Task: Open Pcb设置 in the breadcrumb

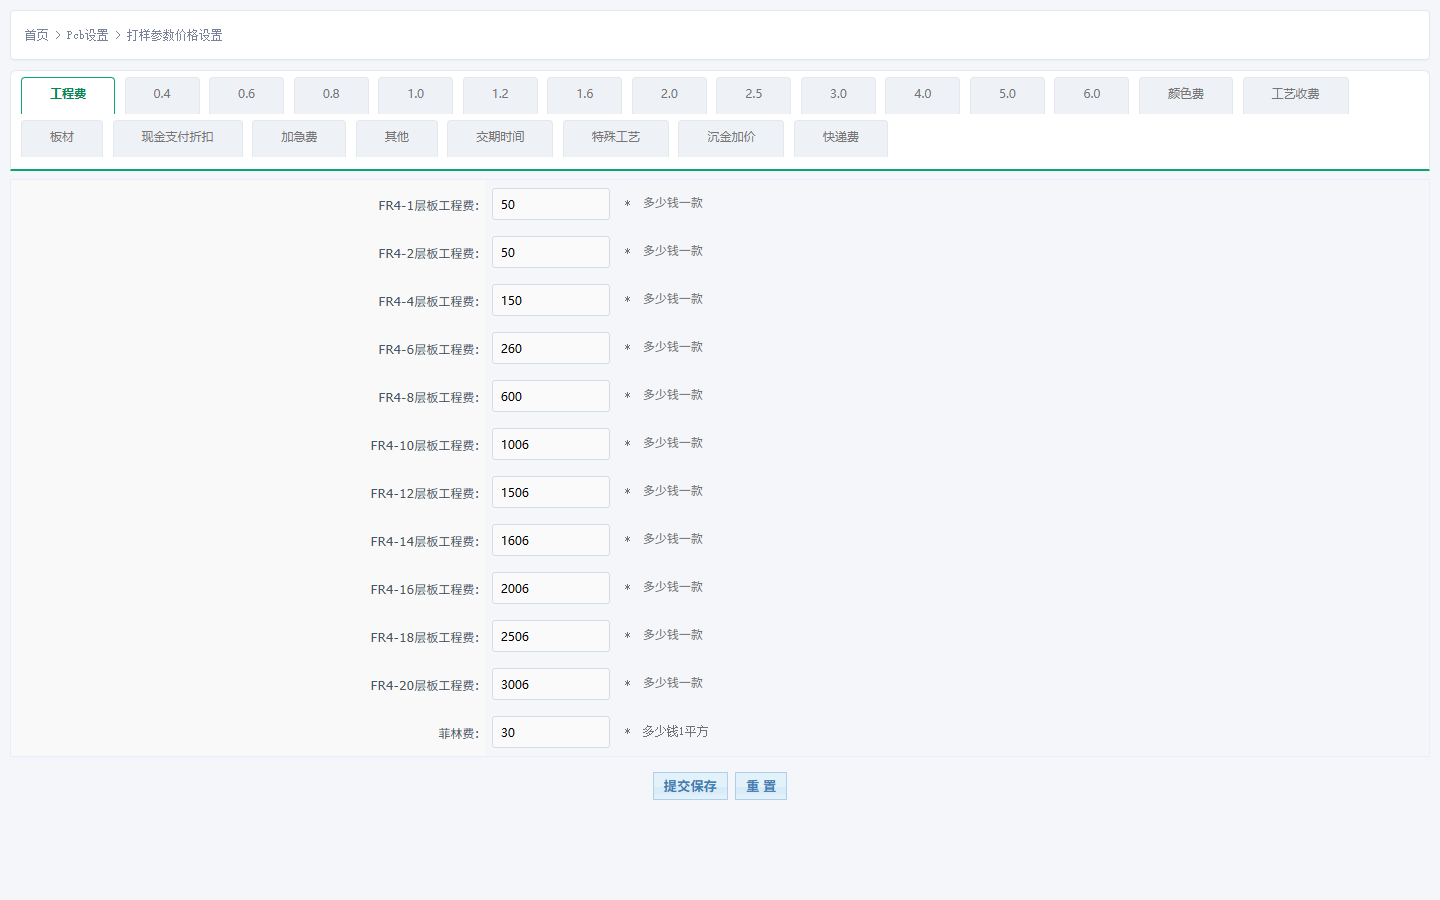Action: [88, 35]
